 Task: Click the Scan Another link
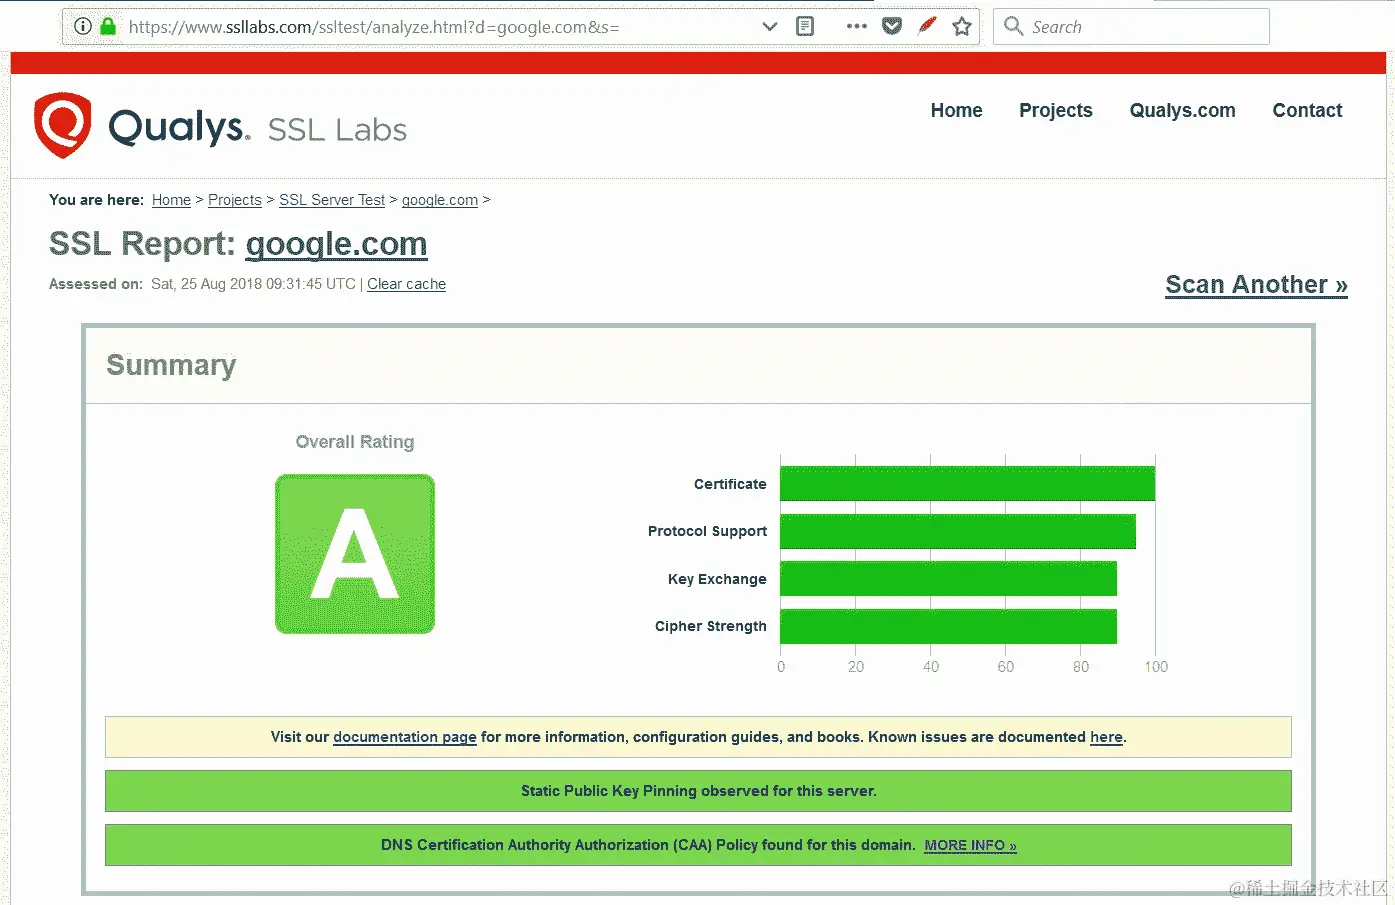click(1256, 285)
